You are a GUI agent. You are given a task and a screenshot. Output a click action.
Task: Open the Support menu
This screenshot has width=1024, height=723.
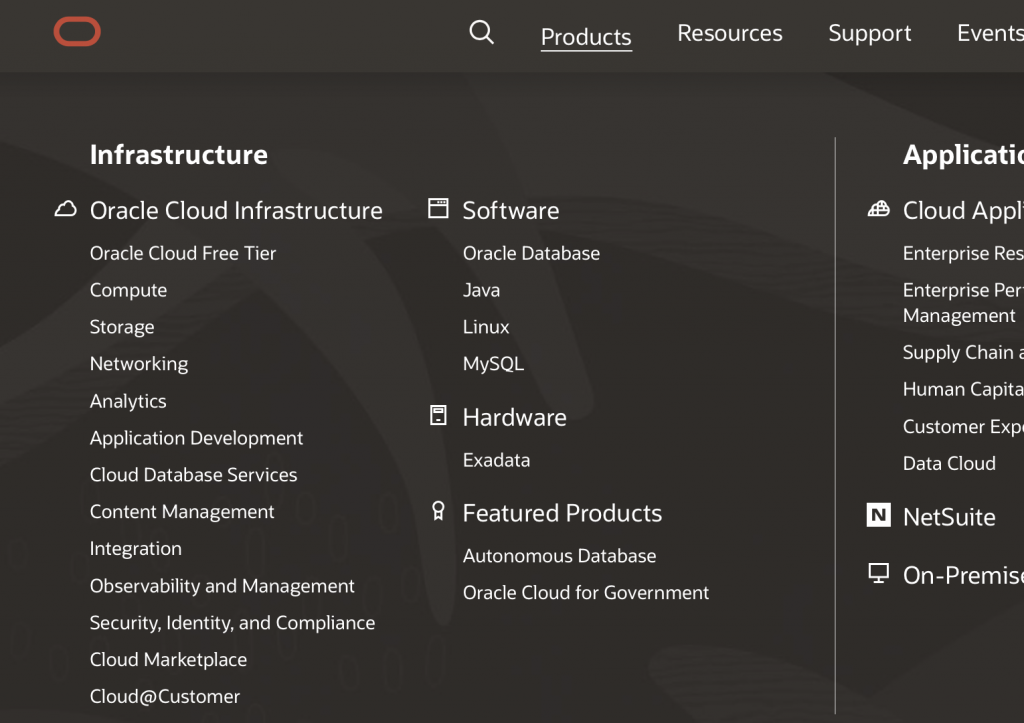tap(870, 33)
